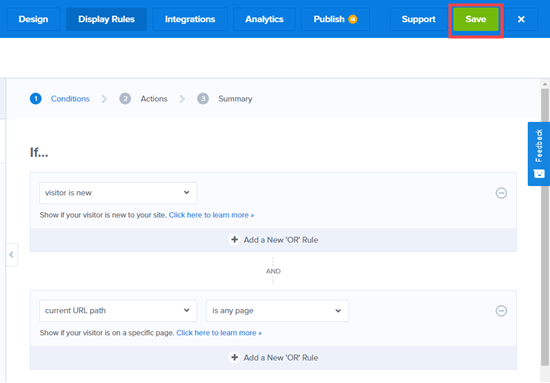Switch to the Display Rules tab
Image resolution: width=550 pixels, height=383 pixels.
(106, 19)
